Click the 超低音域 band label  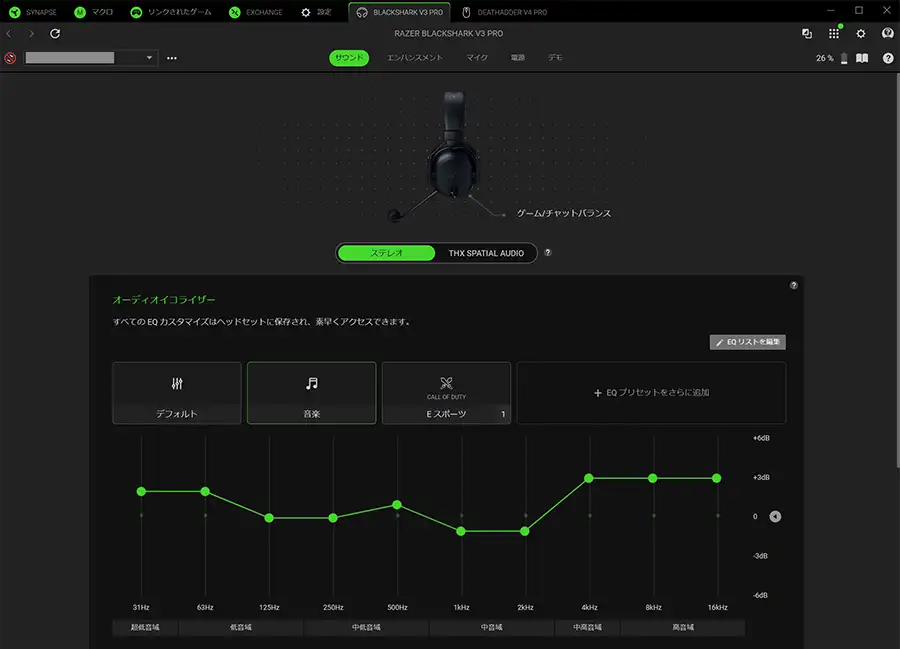coord(145,627)
